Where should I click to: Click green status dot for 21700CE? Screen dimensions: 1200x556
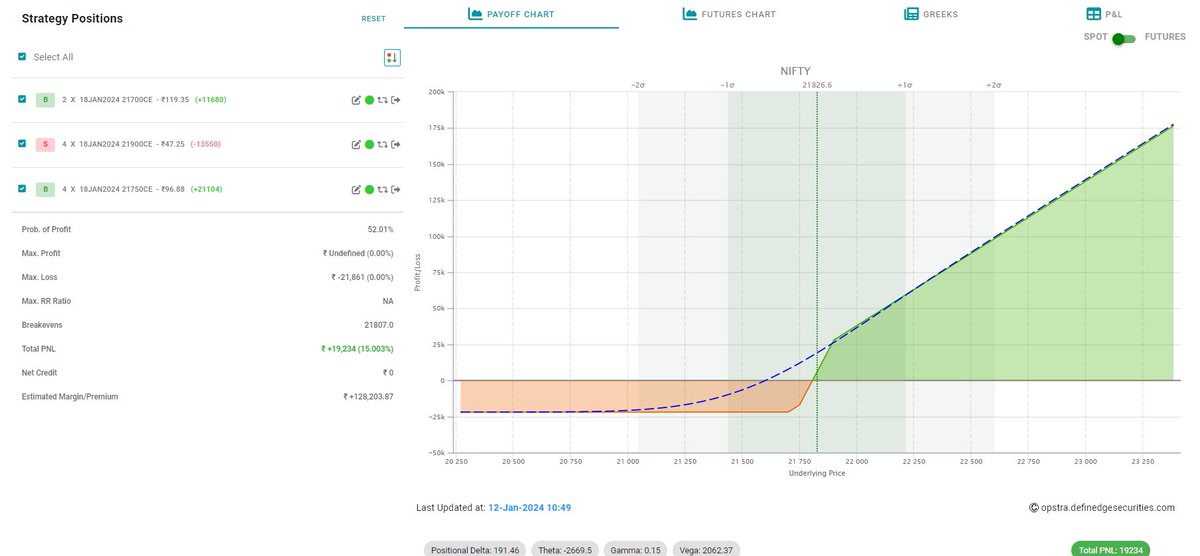click(369, 100)
